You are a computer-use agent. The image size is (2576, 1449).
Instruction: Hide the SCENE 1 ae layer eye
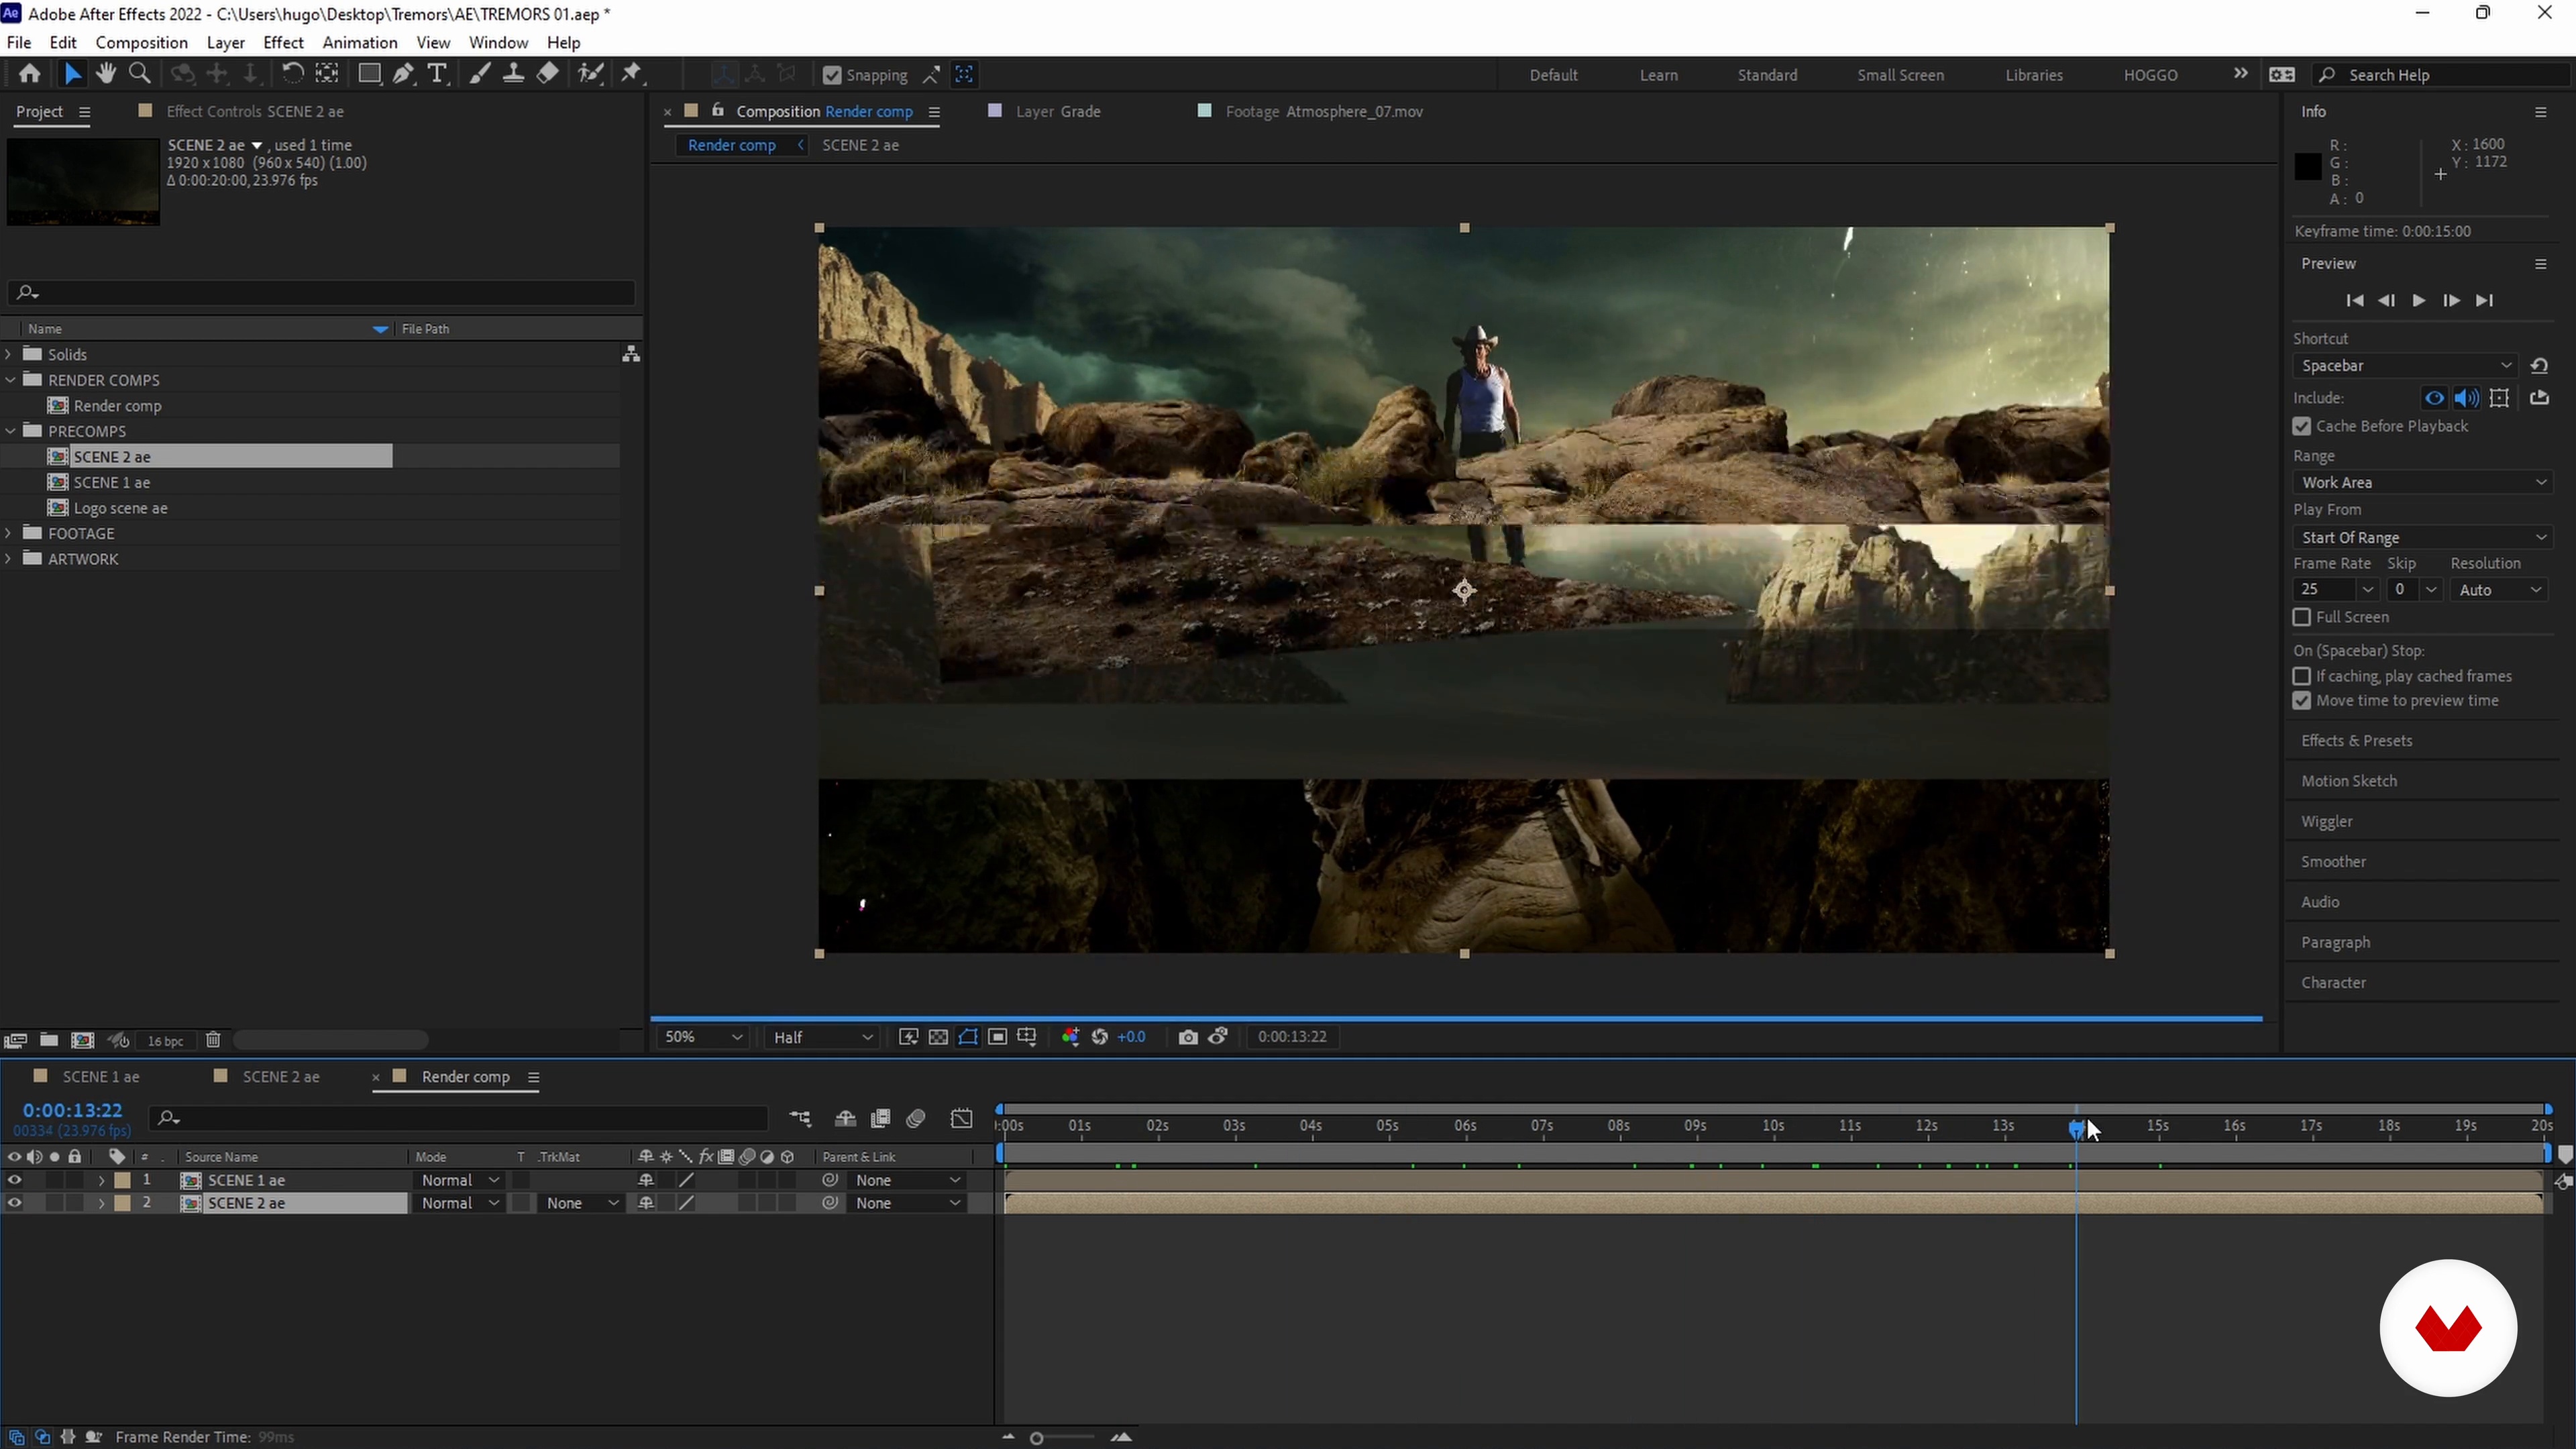[14, 1180]
